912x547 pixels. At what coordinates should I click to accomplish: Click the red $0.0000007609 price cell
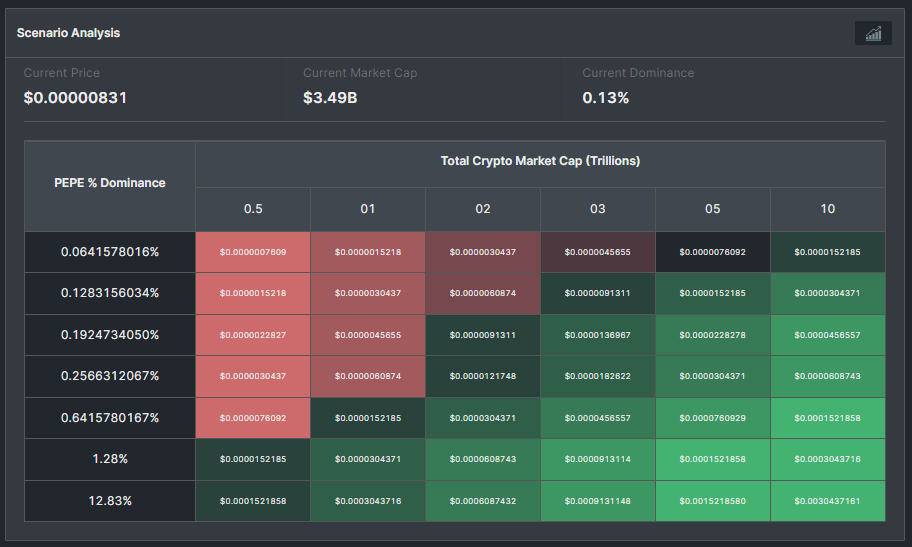[253, 252]
